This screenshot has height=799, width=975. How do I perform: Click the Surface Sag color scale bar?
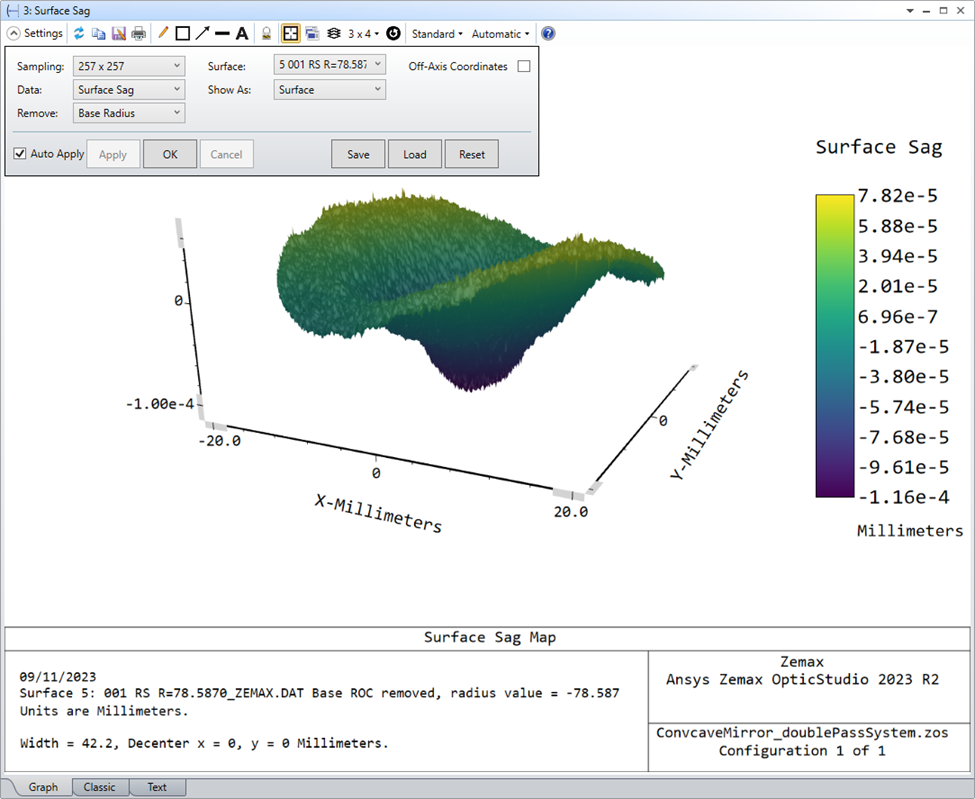[x=834, y=346]
